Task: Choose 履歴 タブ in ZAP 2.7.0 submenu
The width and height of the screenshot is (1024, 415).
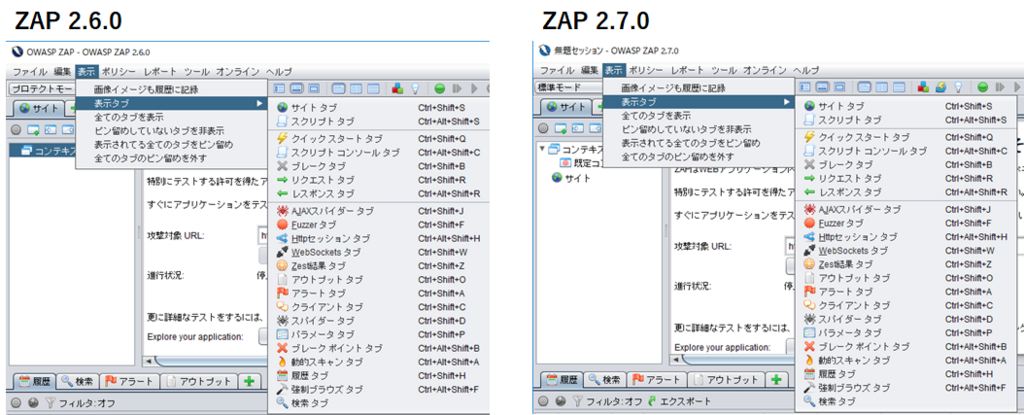Action: coord(906,374)
